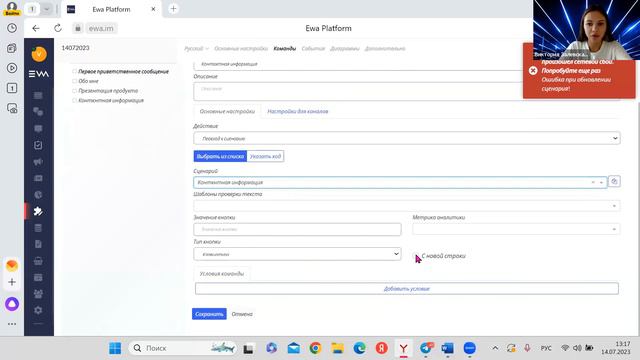Enable the С новой строки checkbox
The image size is (640, 360).
click(416, 256)
